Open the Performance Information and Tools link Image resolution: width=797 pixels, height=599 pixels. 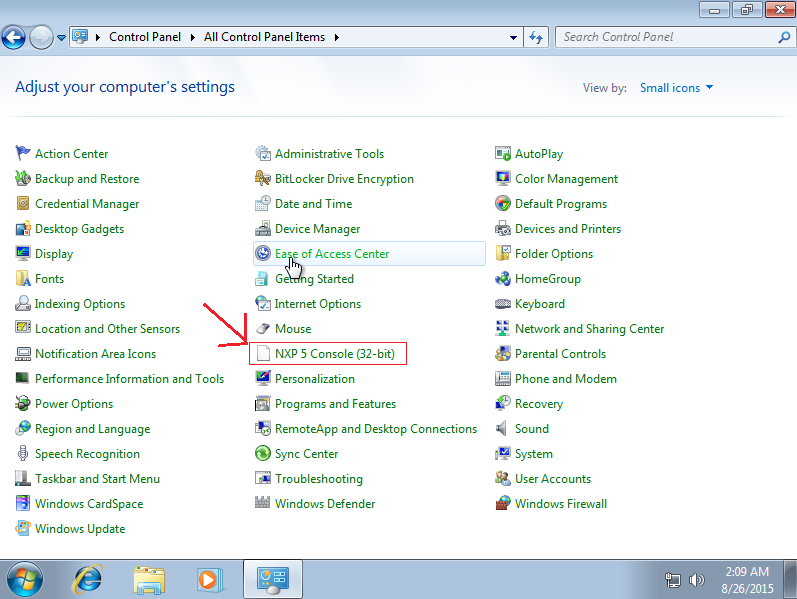tap(129, 379)
